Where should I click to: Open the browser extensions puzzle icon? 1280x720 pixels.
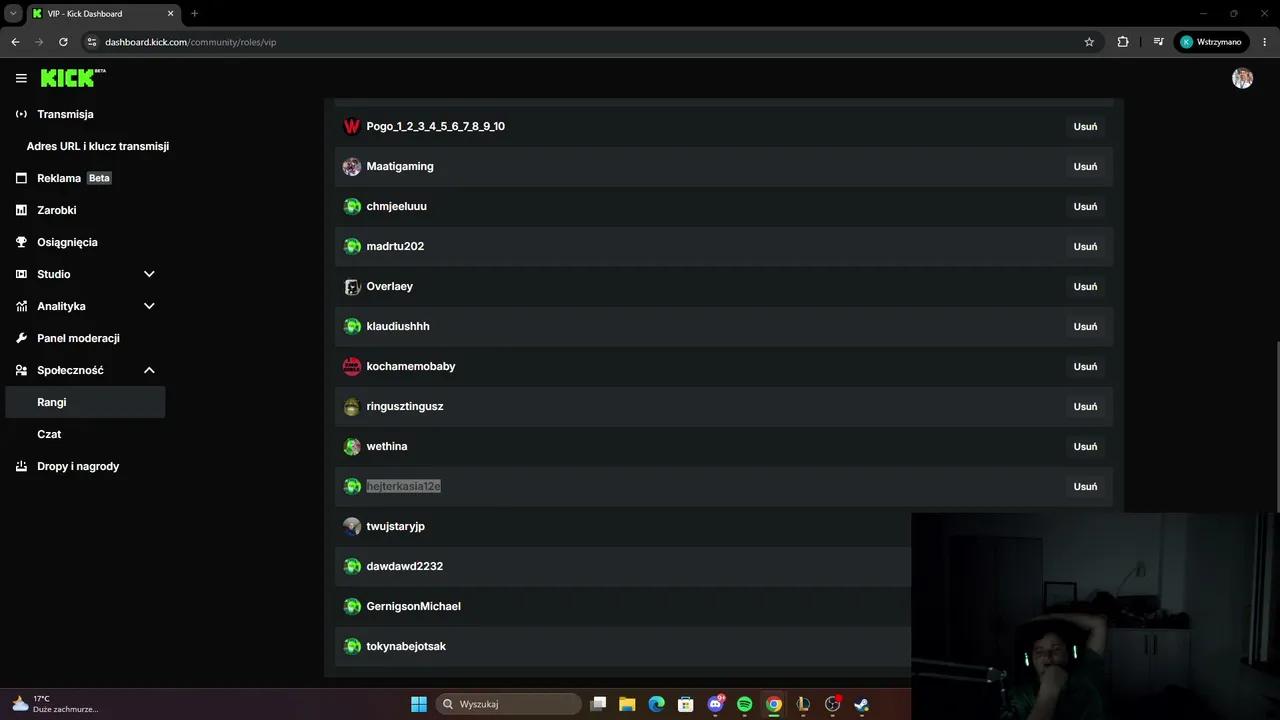coord(1123,42)
